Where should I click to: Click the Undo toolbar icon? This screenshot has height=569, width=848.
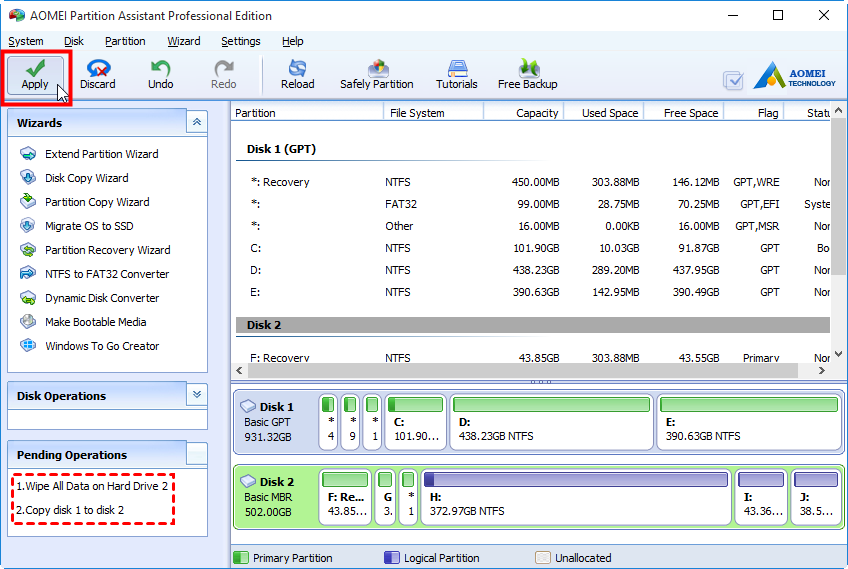(x=160, y=75)
